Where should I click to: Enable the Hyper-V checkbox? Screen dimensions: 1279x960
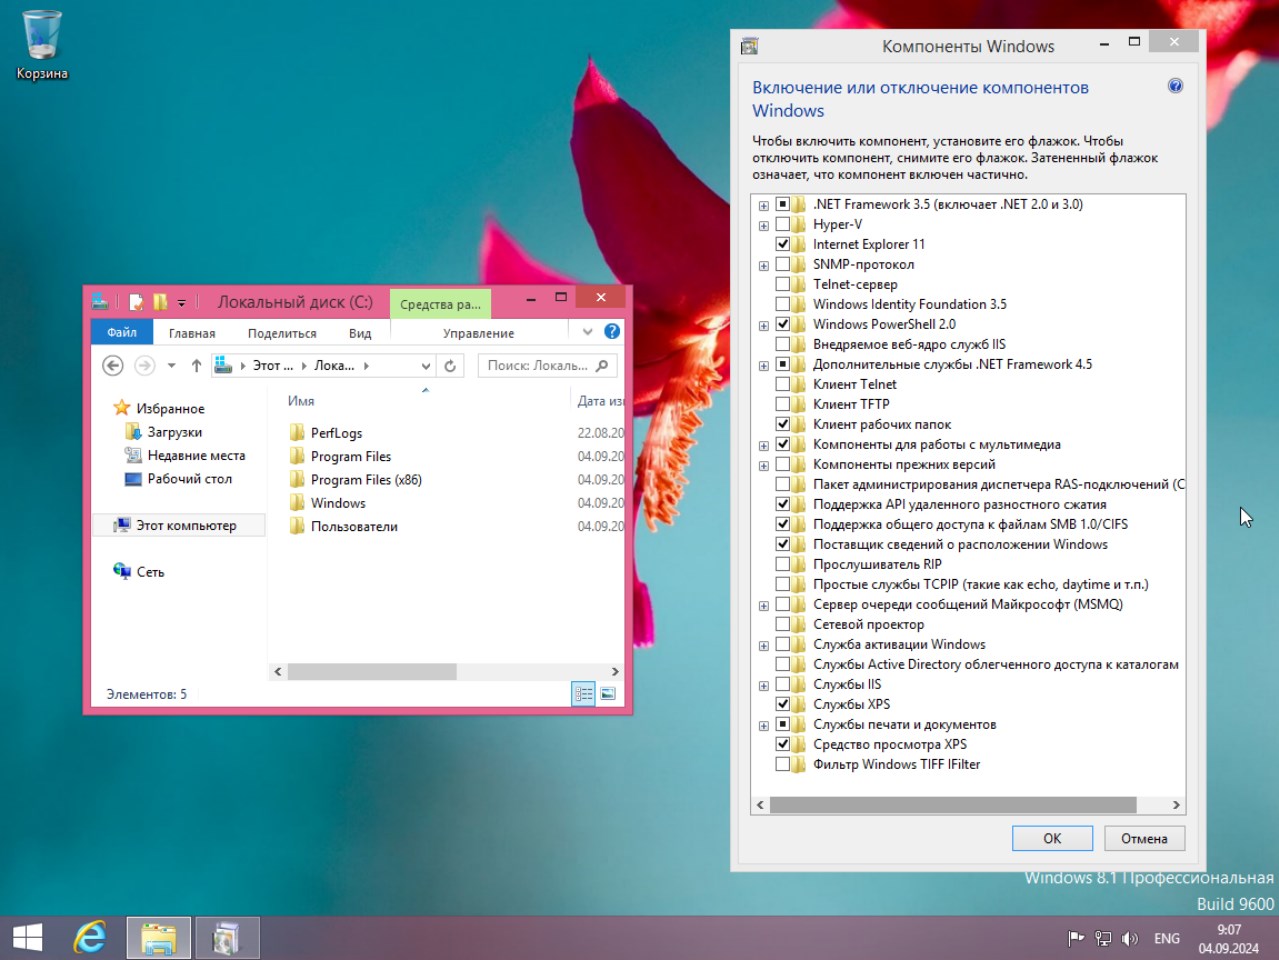783,224
